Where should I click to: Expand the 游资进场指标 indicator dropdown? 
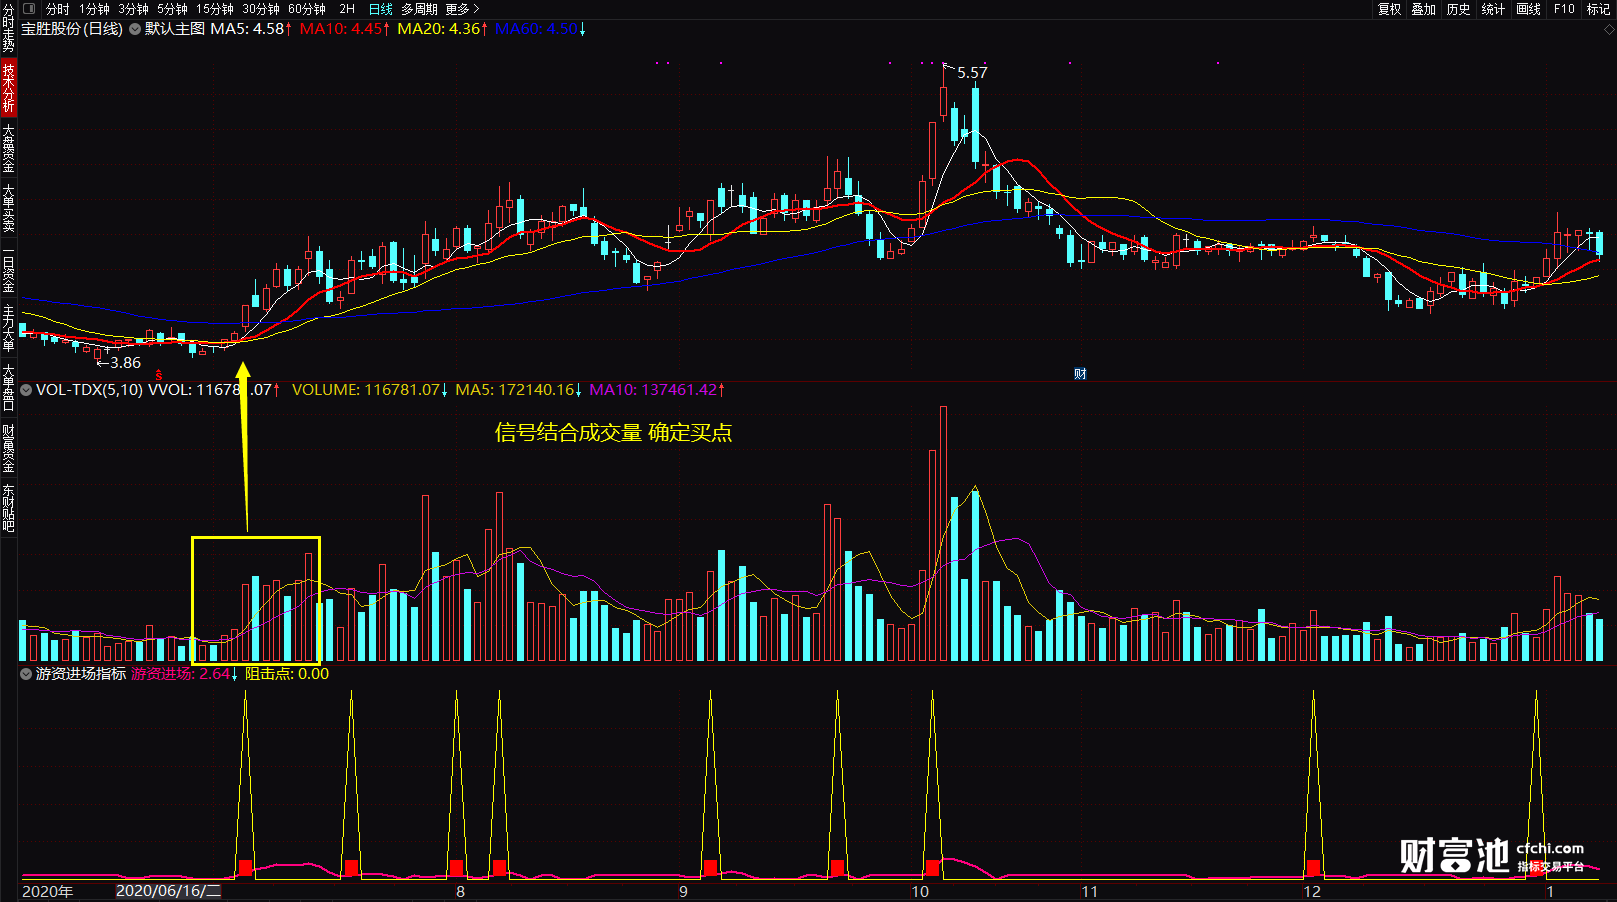coord(26,674)
